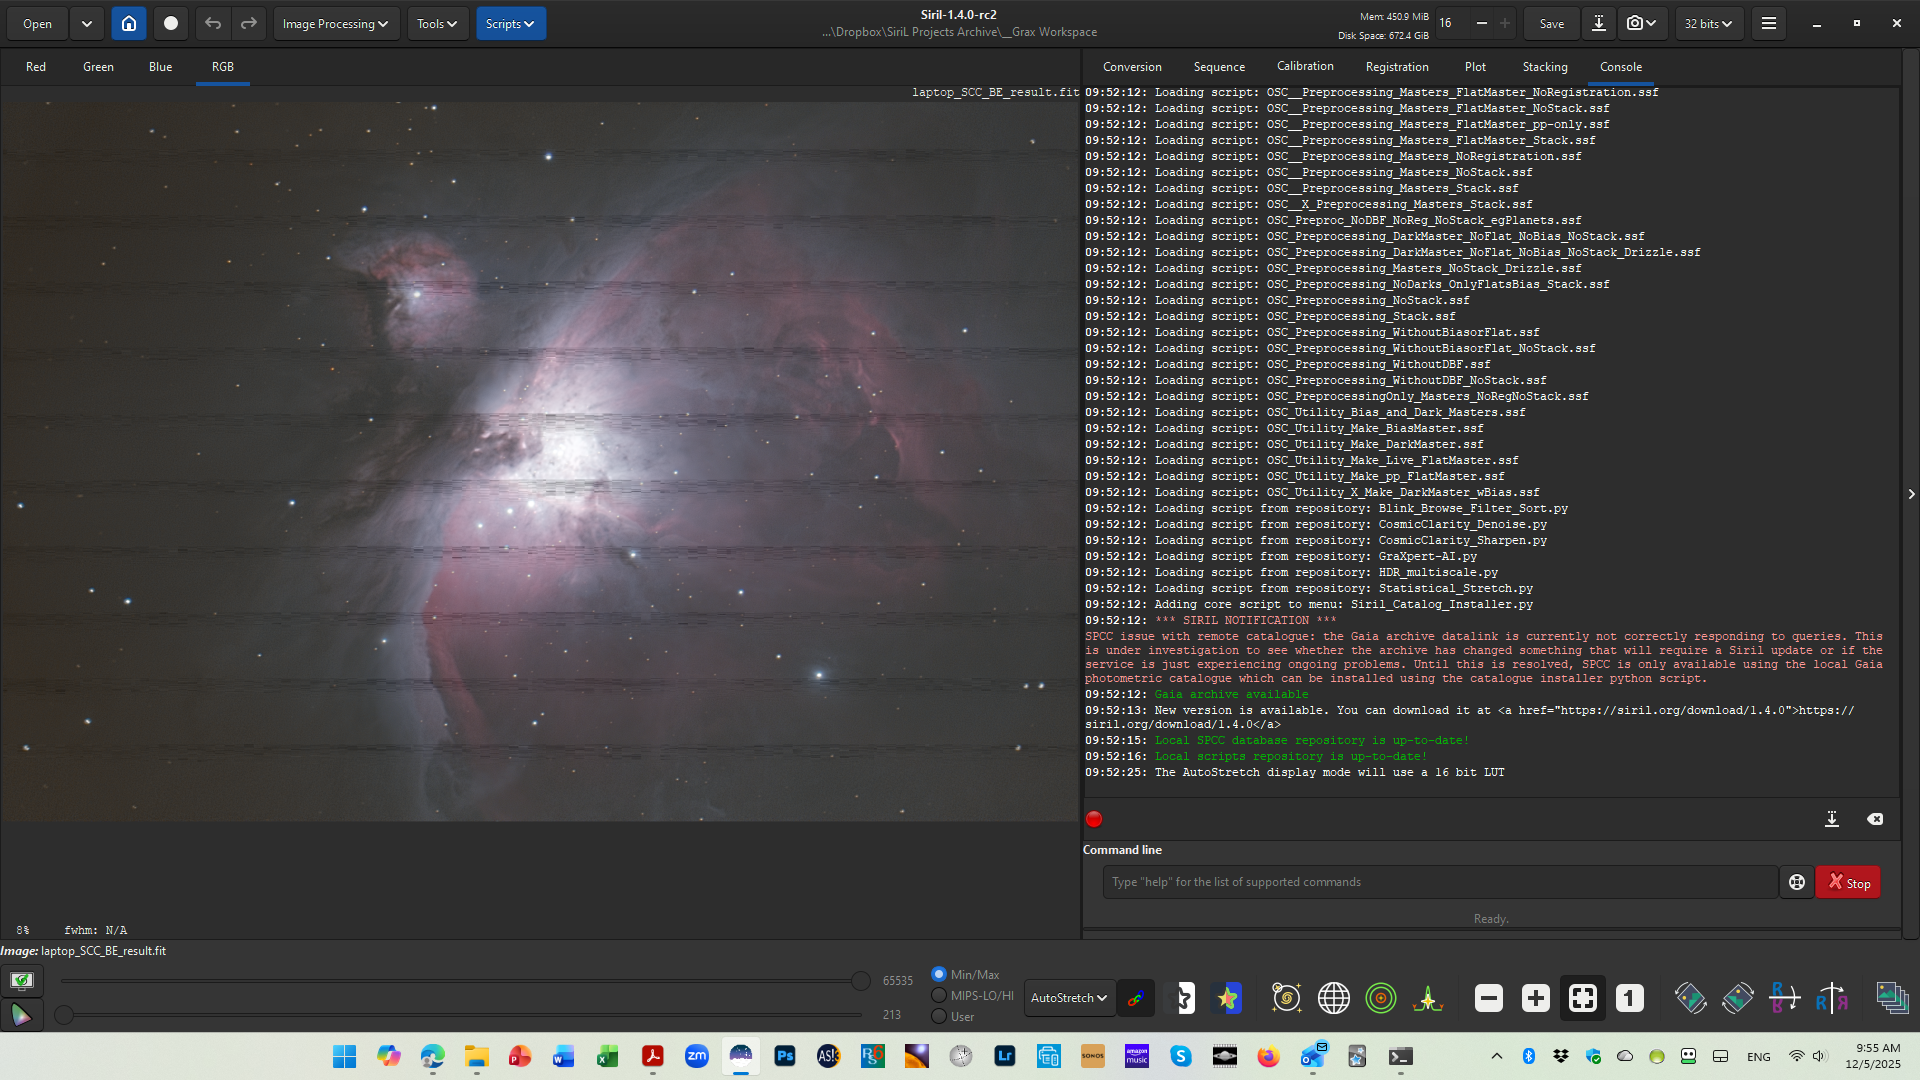Click the home working directory icon
Viewport: 1920px width, 1080px height.
pos(129,23)
